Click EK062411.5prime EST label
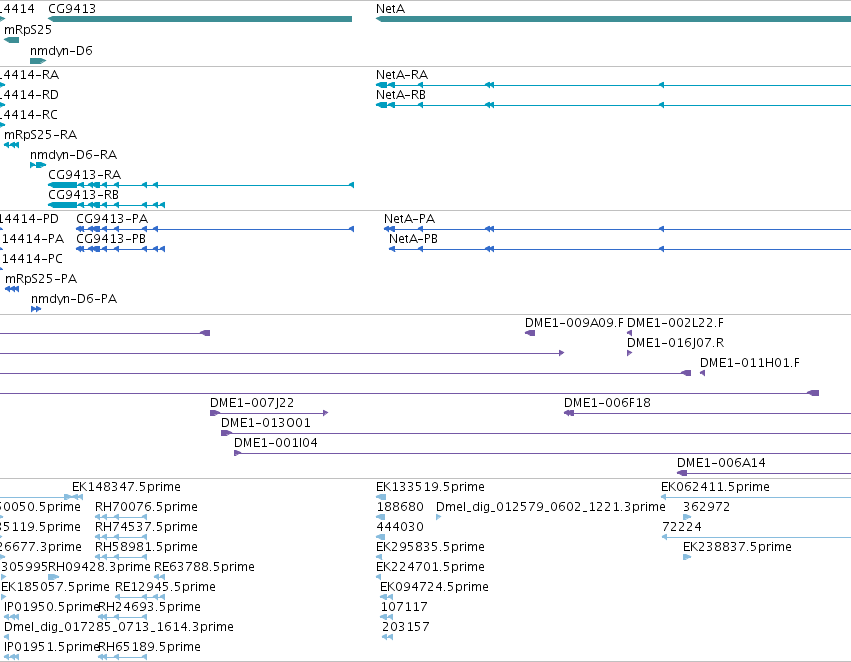 point(715,486)
